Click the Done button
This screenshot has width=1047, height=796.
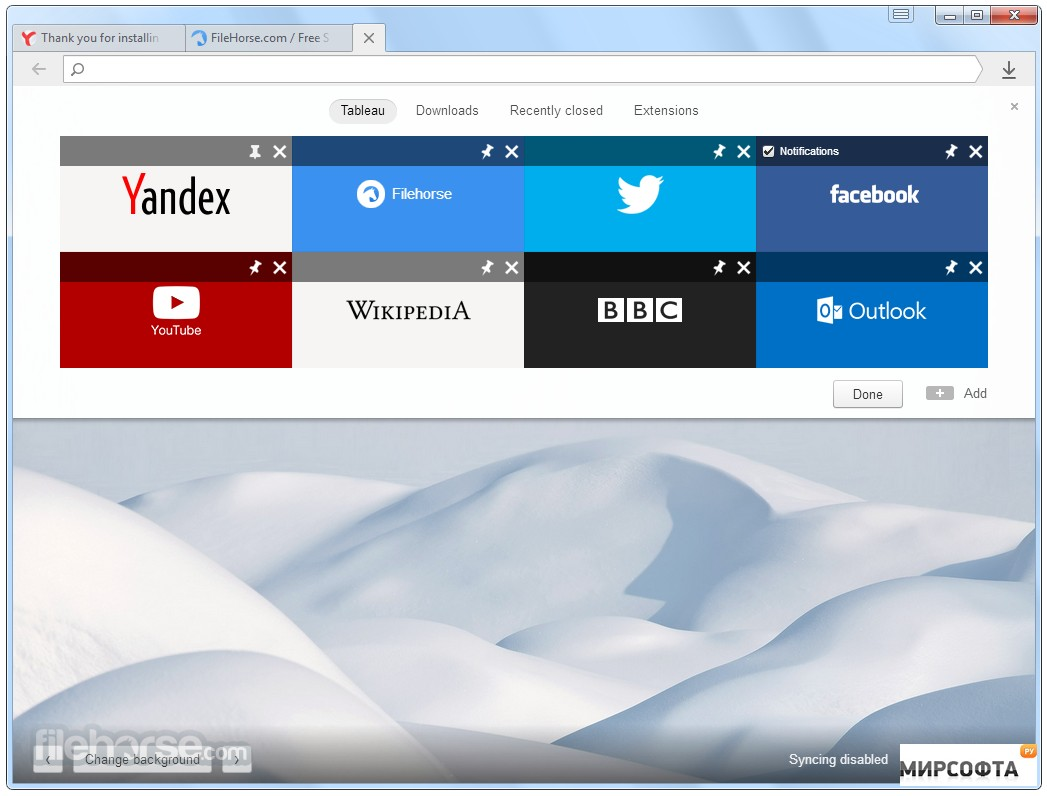coord(867,394)
